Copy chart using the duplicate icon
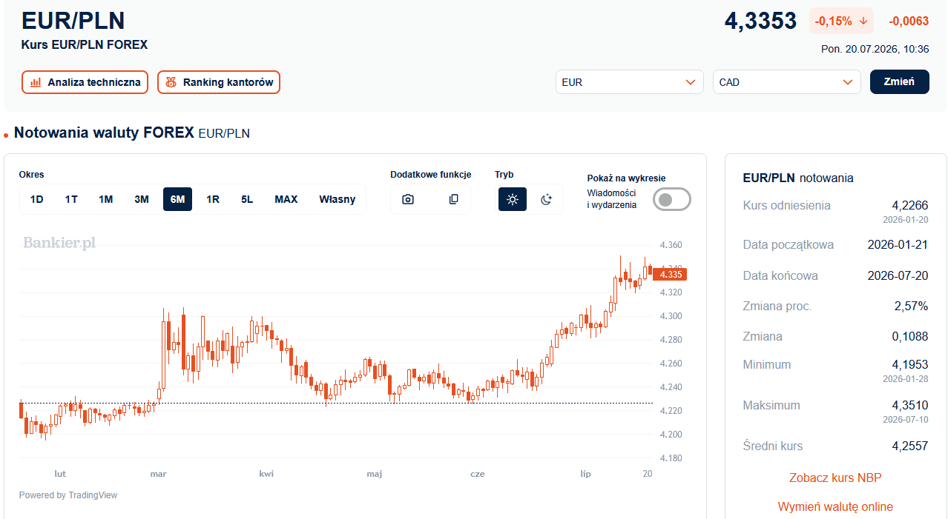This screenshot has width=948, height=519. coord(453,199)
